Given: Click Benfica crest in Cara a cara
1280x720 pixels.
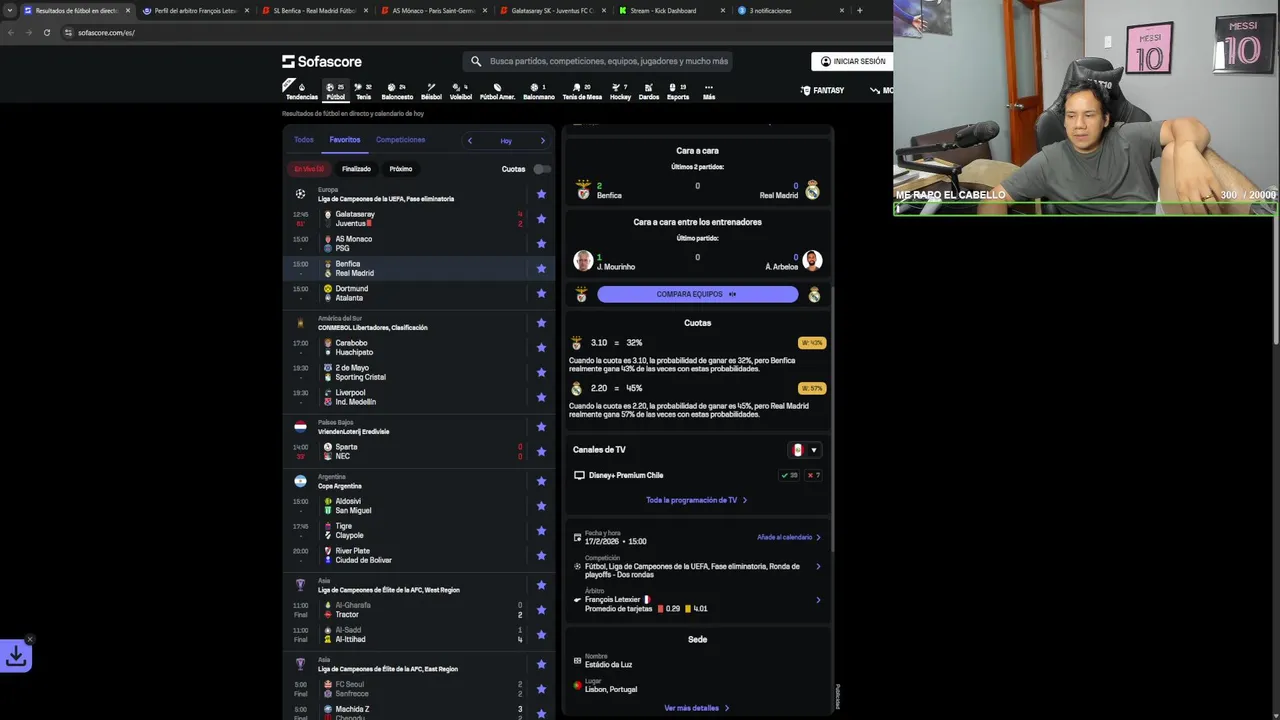Looking at the screenshot, I should coord(583,190).
